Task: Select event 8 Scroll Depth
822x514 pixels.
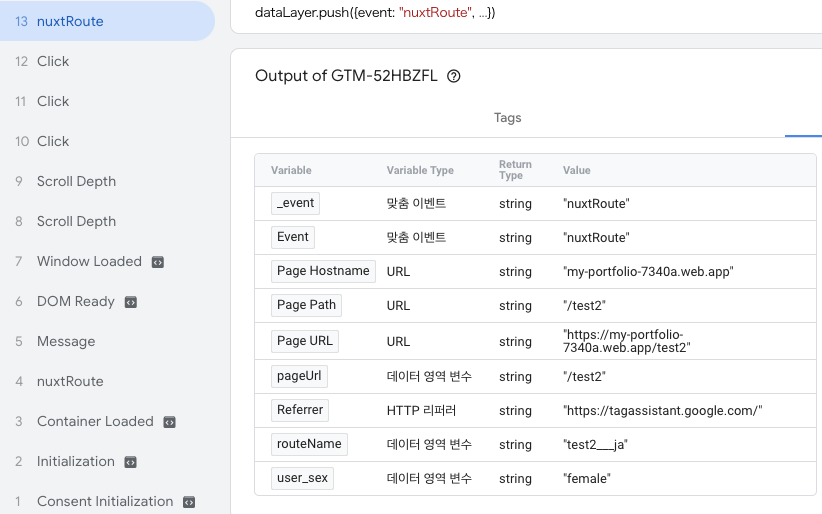Action: (x=107, y=221)
